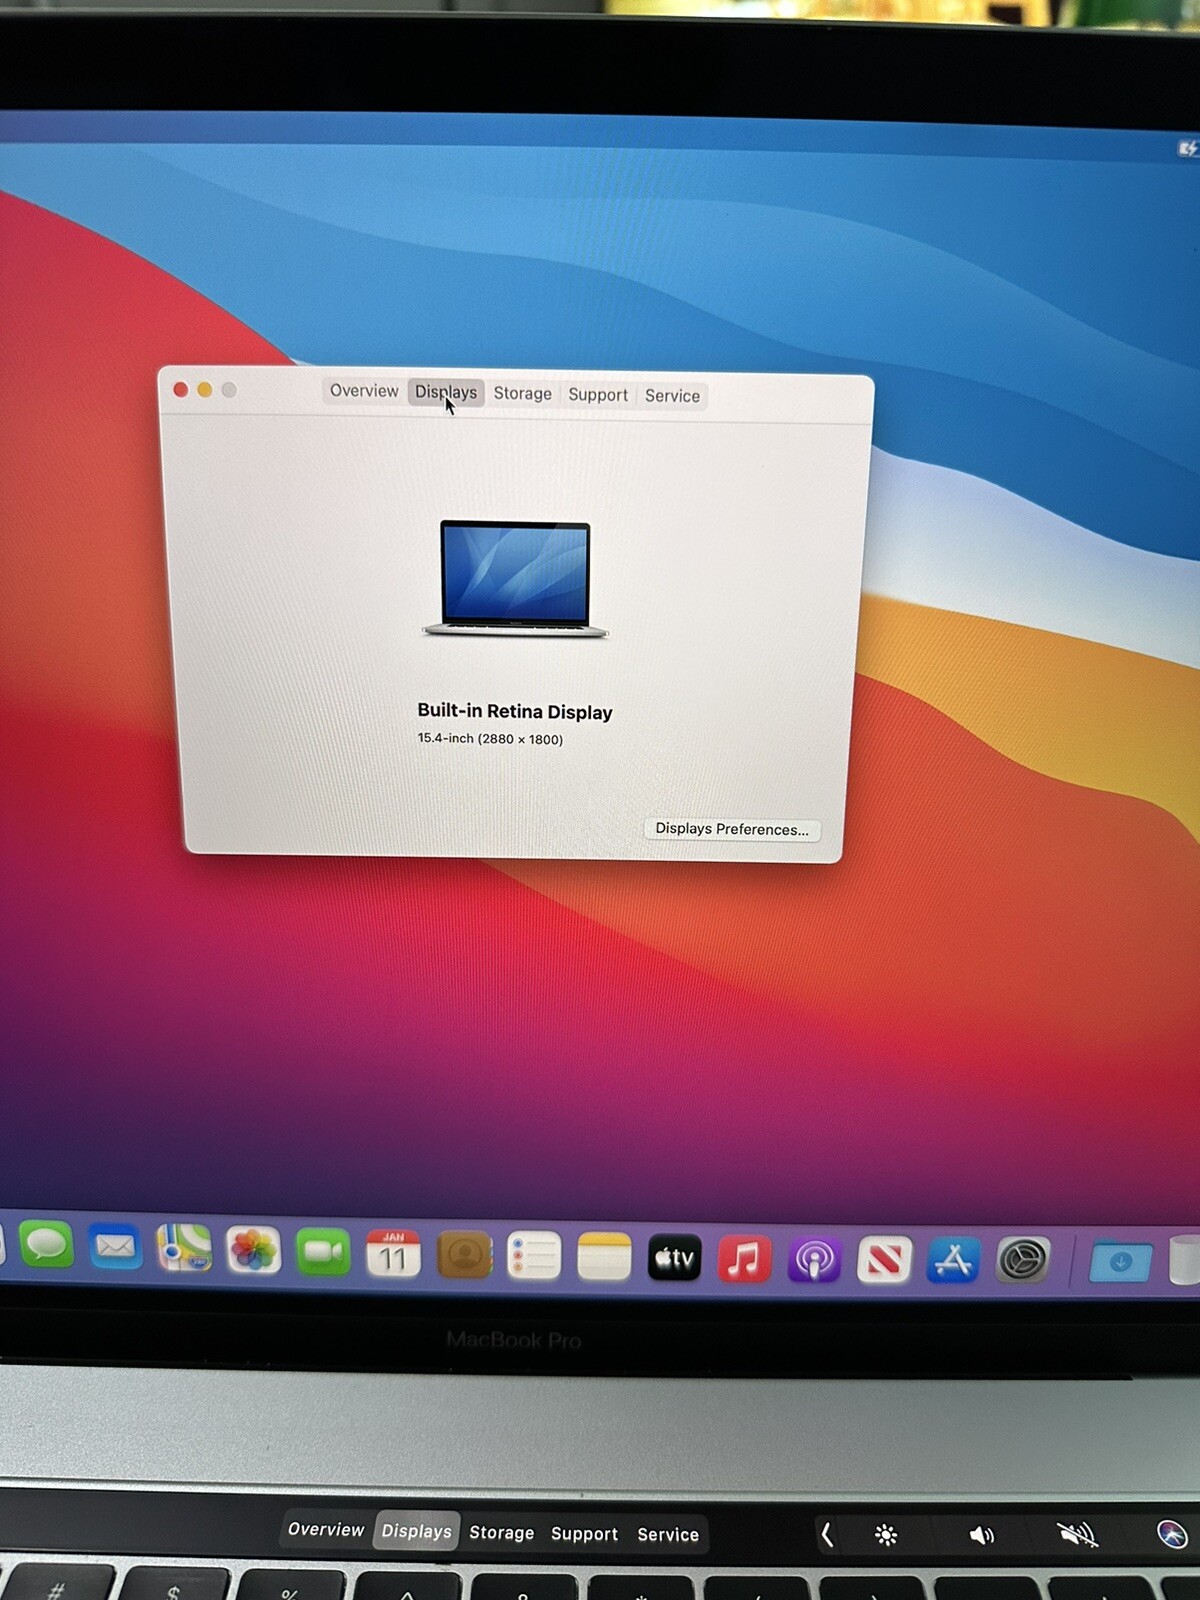Open Calendar showing JAN 11
The height and width of the screenshot is (1600, 1200).
pyautogui.click(x=393, y=1254)
